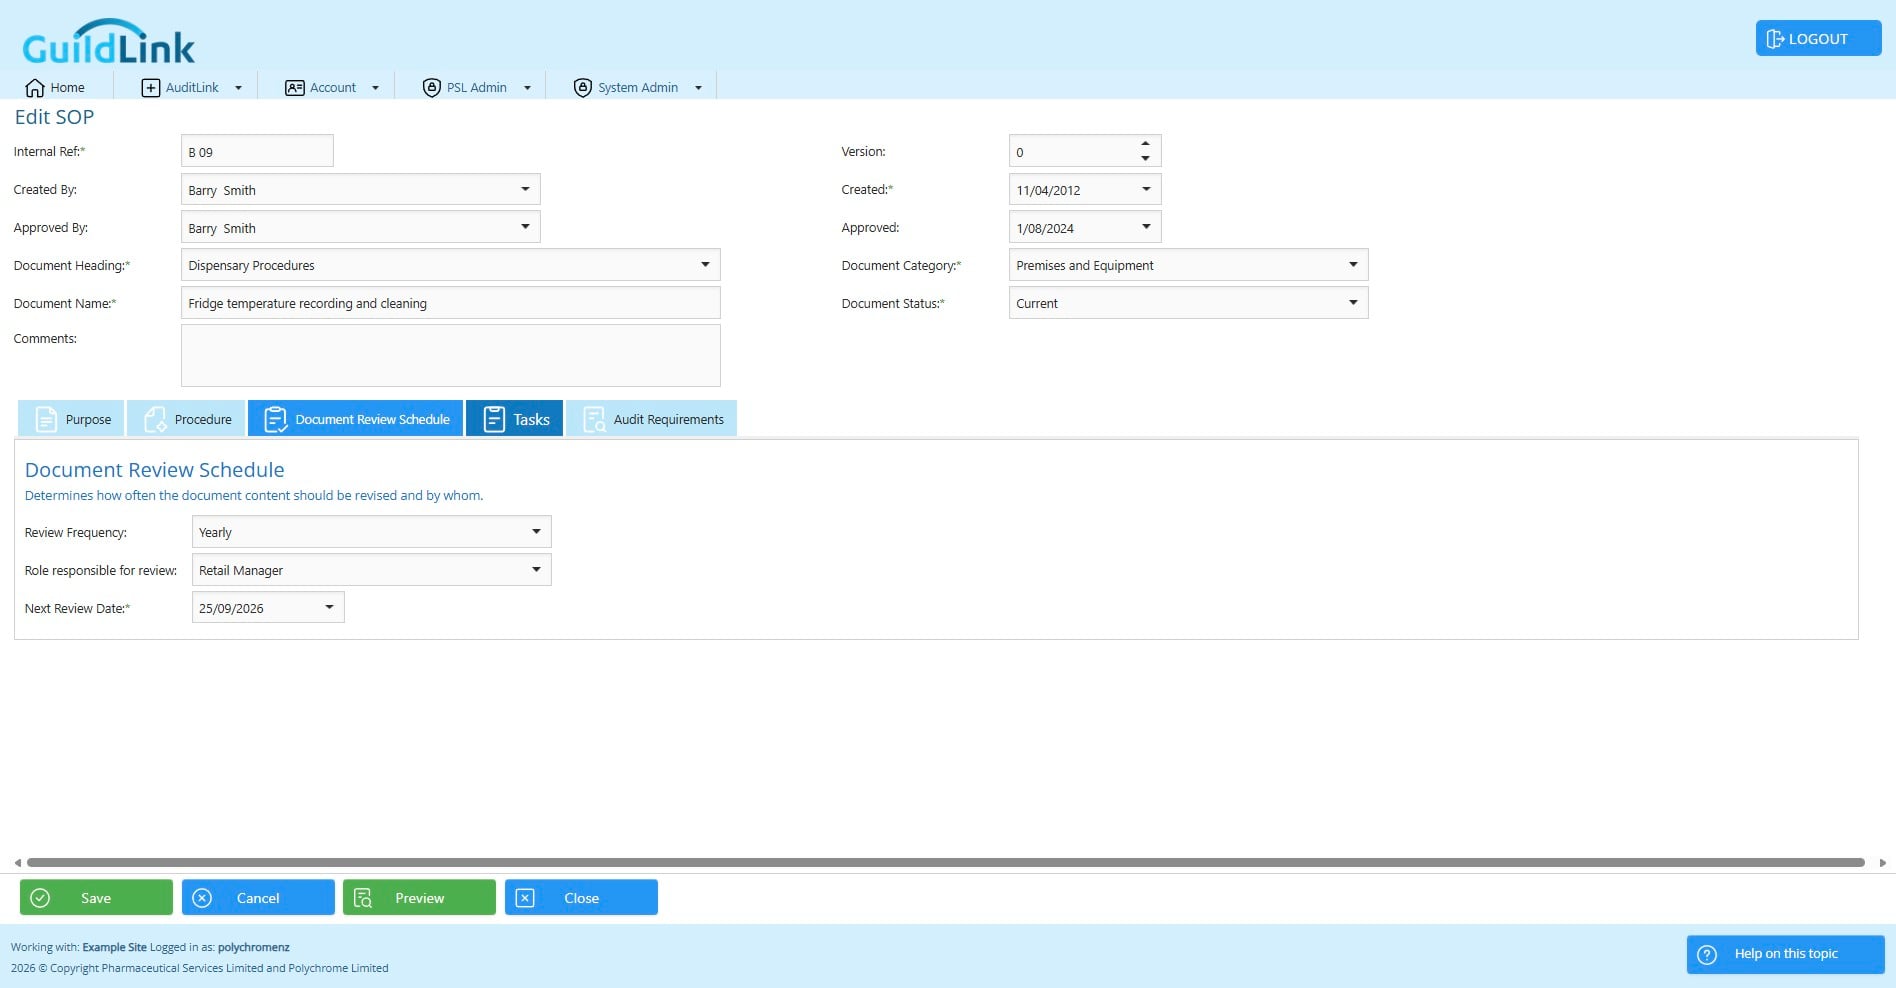Open Role responsible for review dropdown
The height and width of the screenshot is (988, 1896).
[536, 570]
